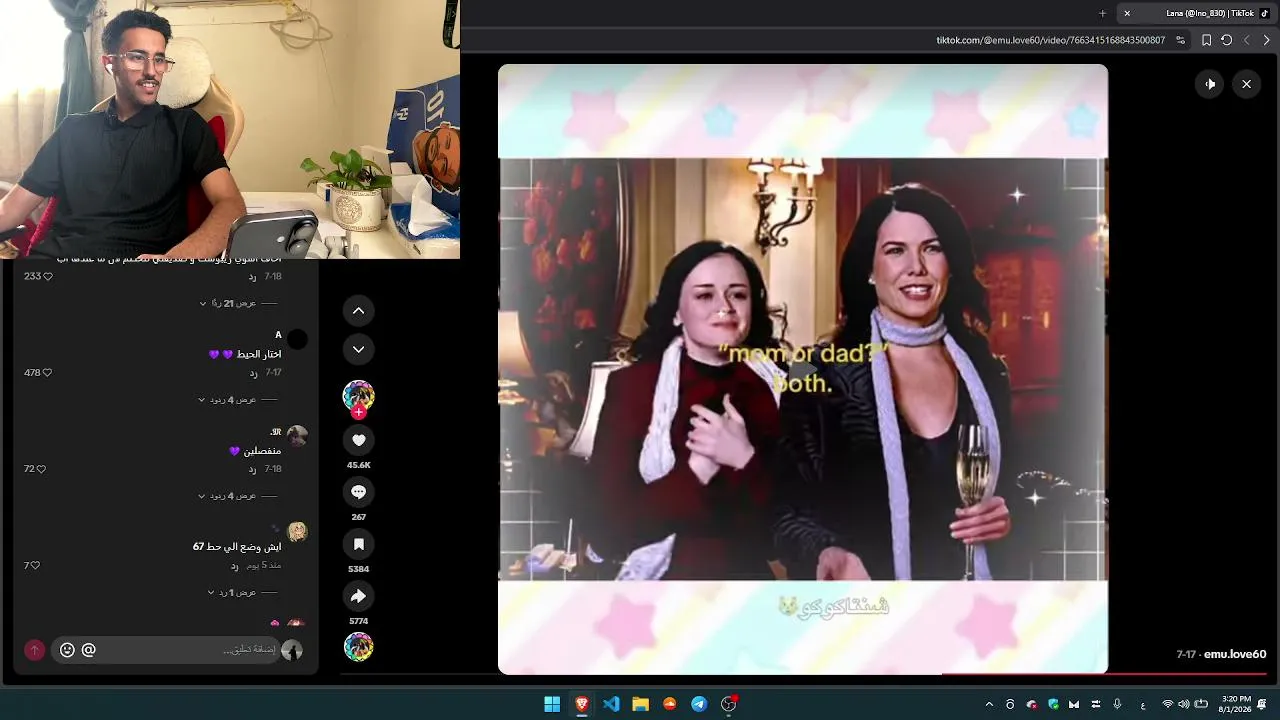
Task: Open the spinning music disc at sidebar bottom
Action: 358,647
